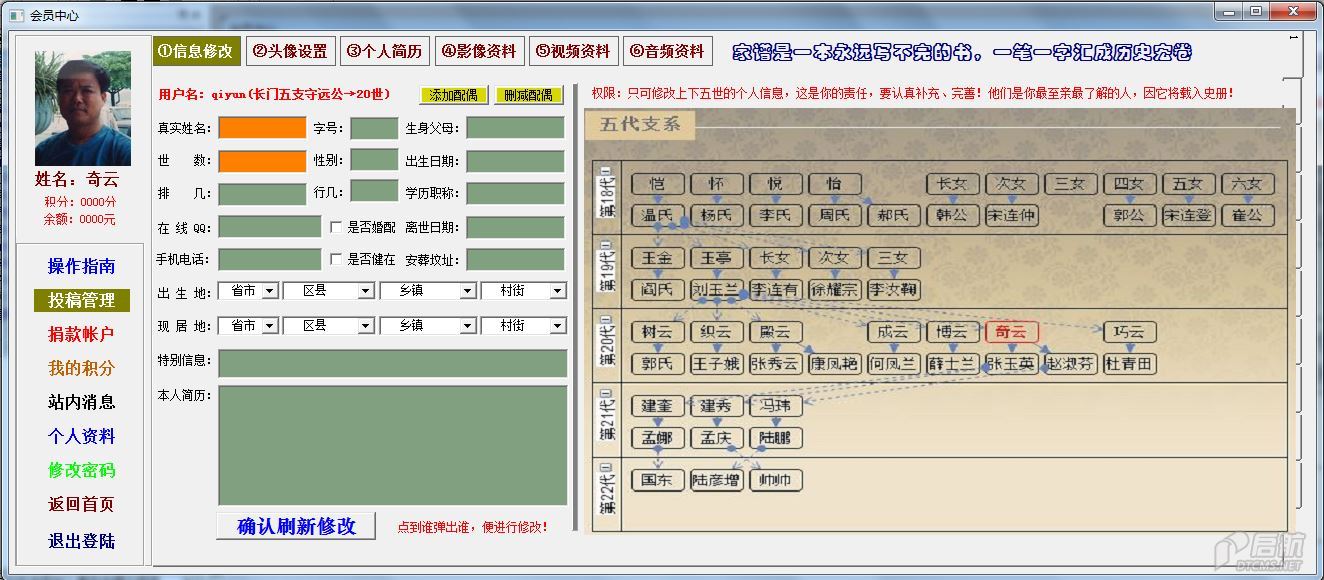Image resolution: width=1324 pixels, height=580 pixels.
Task: Open the 出生地 区县 dropdown
Action: click(329, 291)
